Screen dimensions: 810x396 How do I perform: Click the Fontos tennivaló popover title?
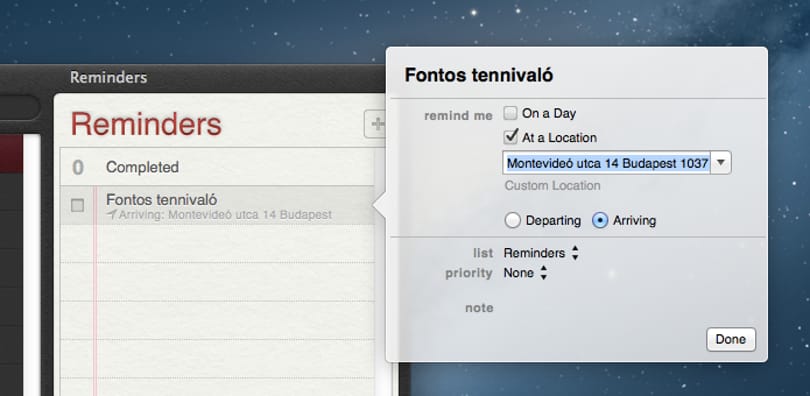[x=478, y=75]
